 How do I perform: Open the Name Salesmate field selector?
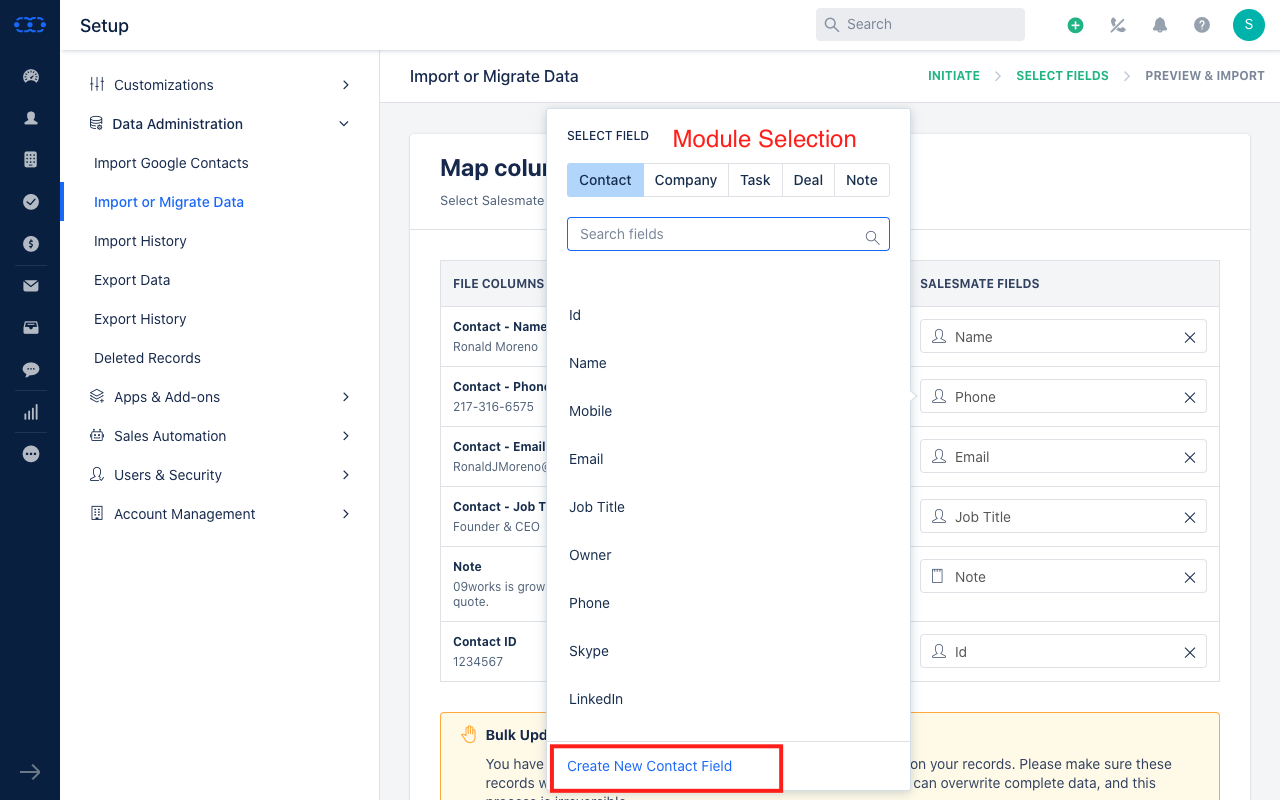point(1063,337)
